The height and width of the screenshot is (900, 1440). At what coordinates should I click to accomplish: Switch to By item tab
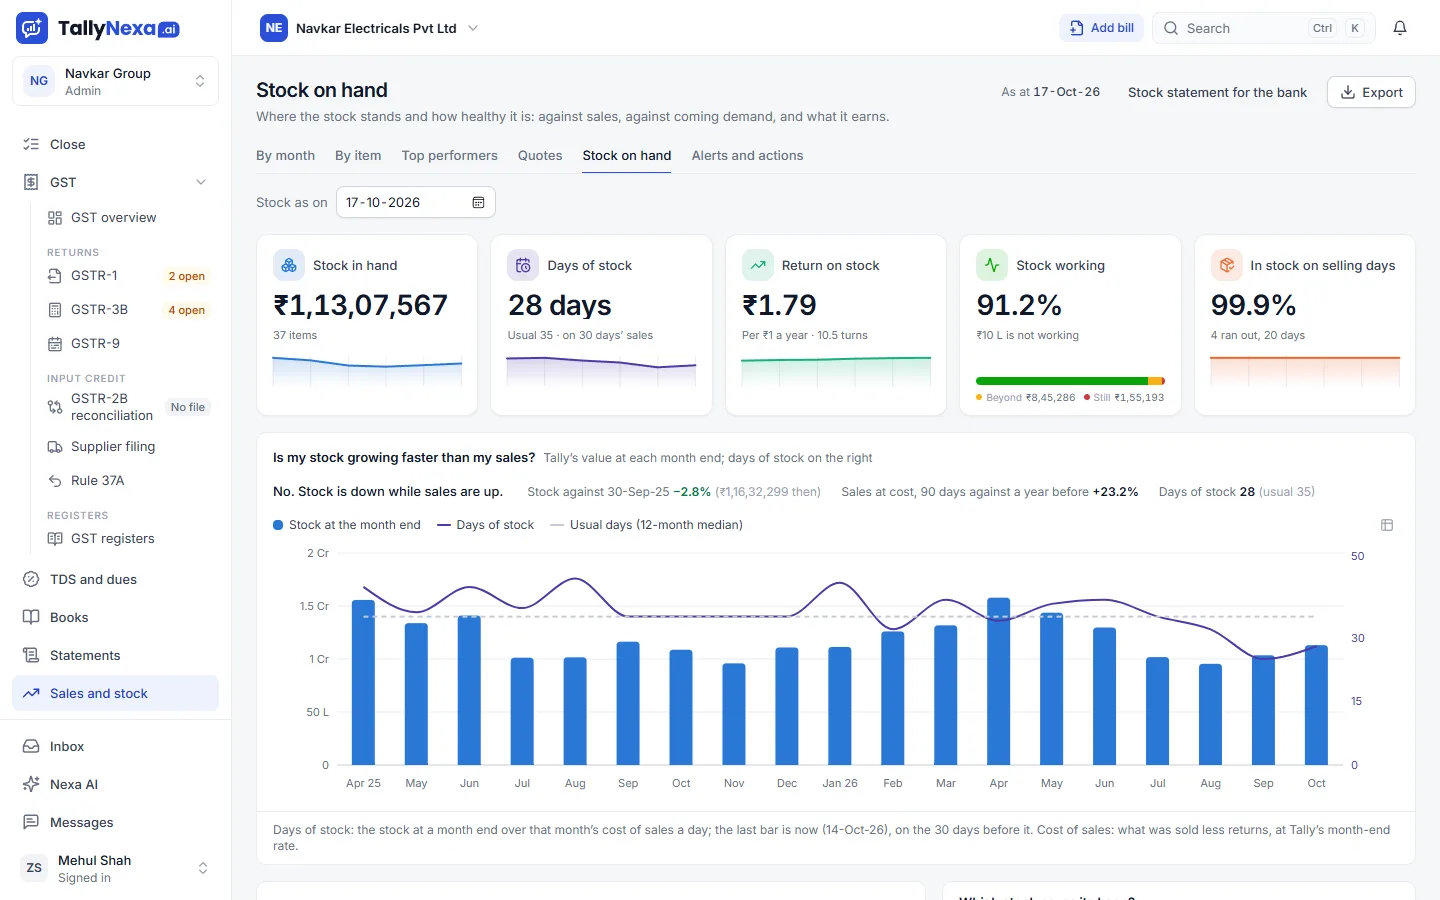point(358,155)
